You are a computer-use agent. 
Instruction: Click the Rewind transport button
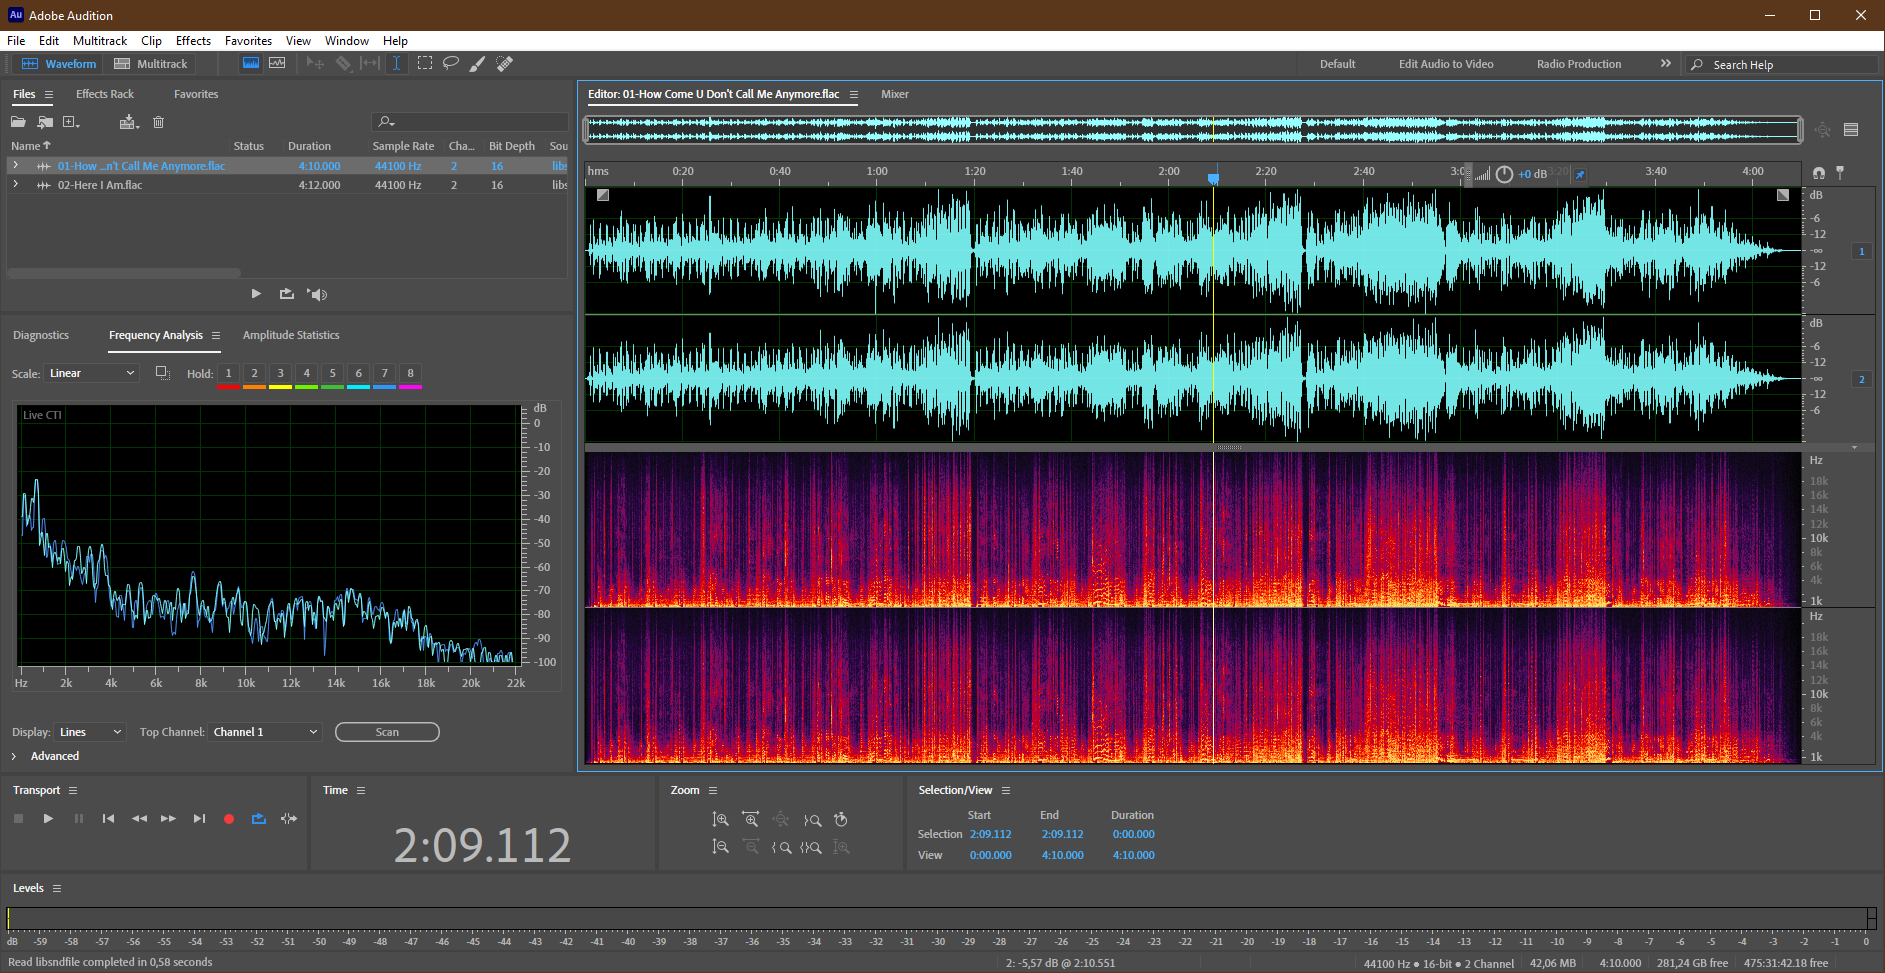tap(139, 819)
